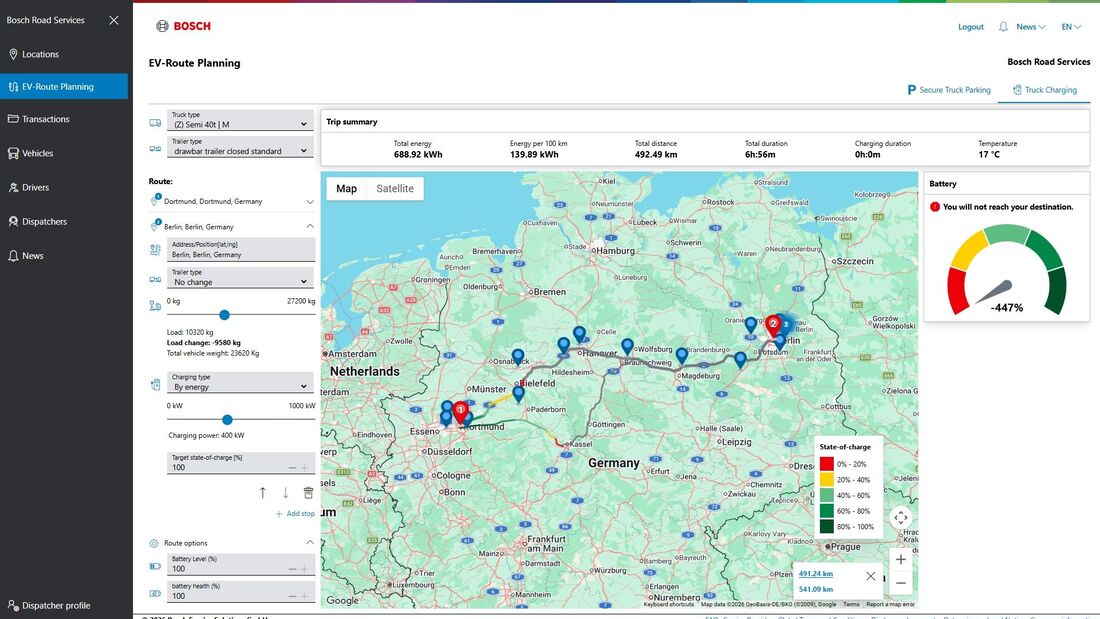The height and width of the screenshot is (619, 1100).
Task: Move stop down with arrow icon
Action: (286, 493)
